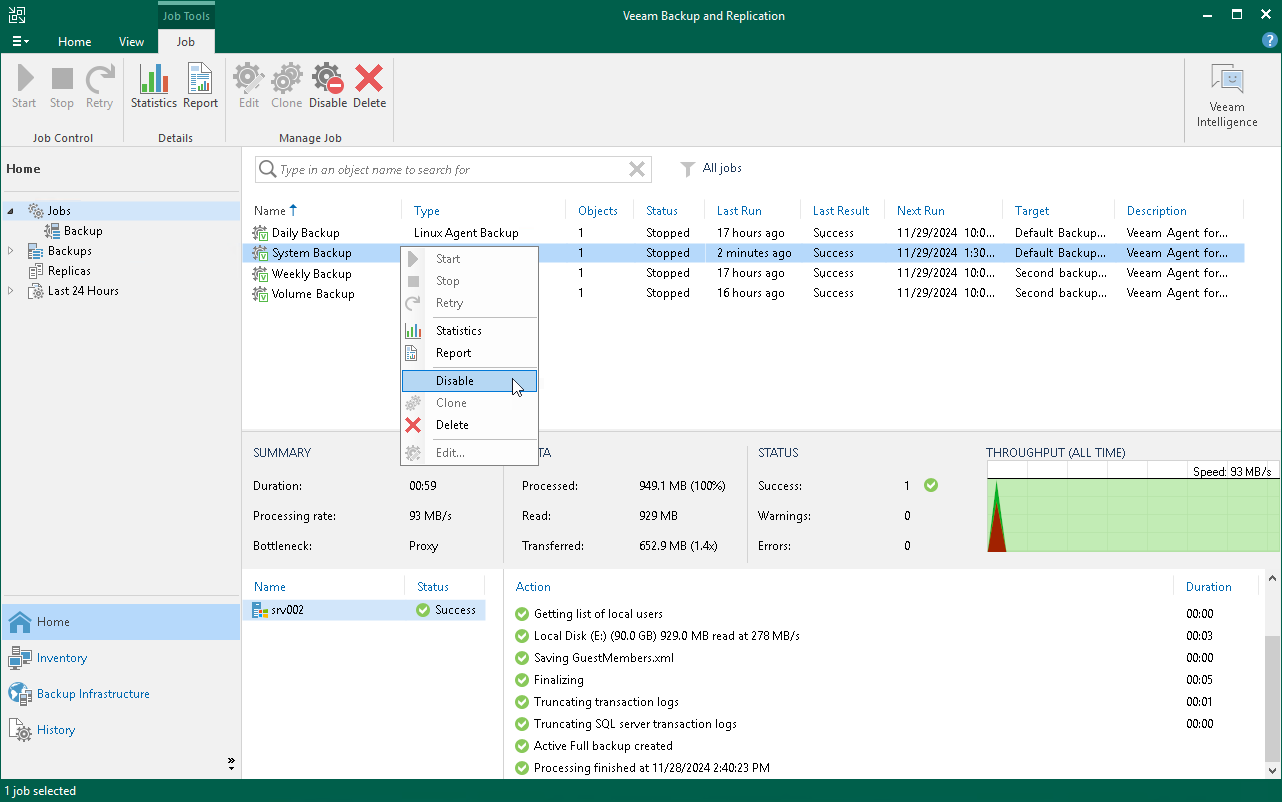The image size is (1282, 802).
Task: Click the History navigation icon
Action: 20,730
